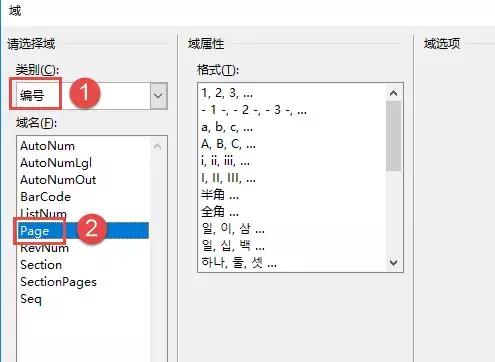The width and height of the screenshot is (495, 362).
Task: Choose the i, ii, iii, ... format
Action: [225, 162]
